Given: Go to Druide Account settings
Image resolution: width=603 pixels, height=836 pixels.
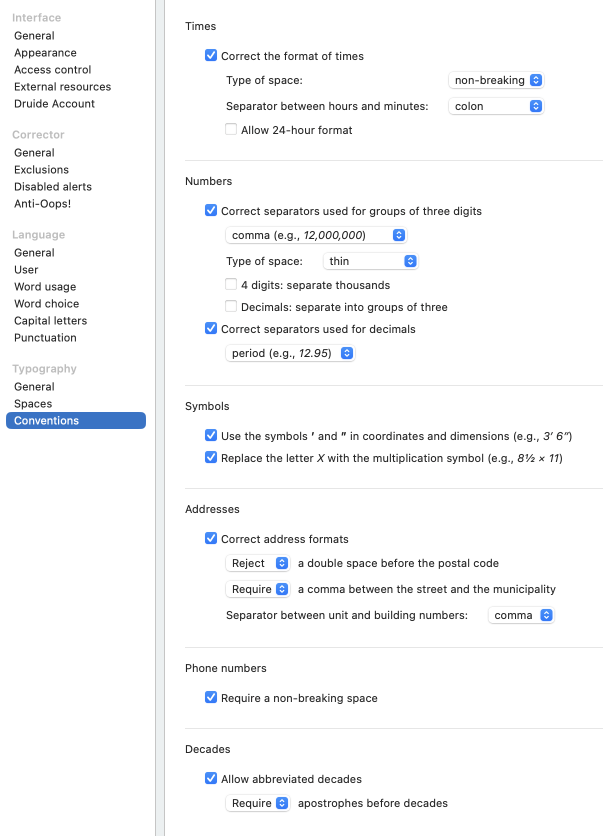Looking at the screenshot, I should point(54,104).
